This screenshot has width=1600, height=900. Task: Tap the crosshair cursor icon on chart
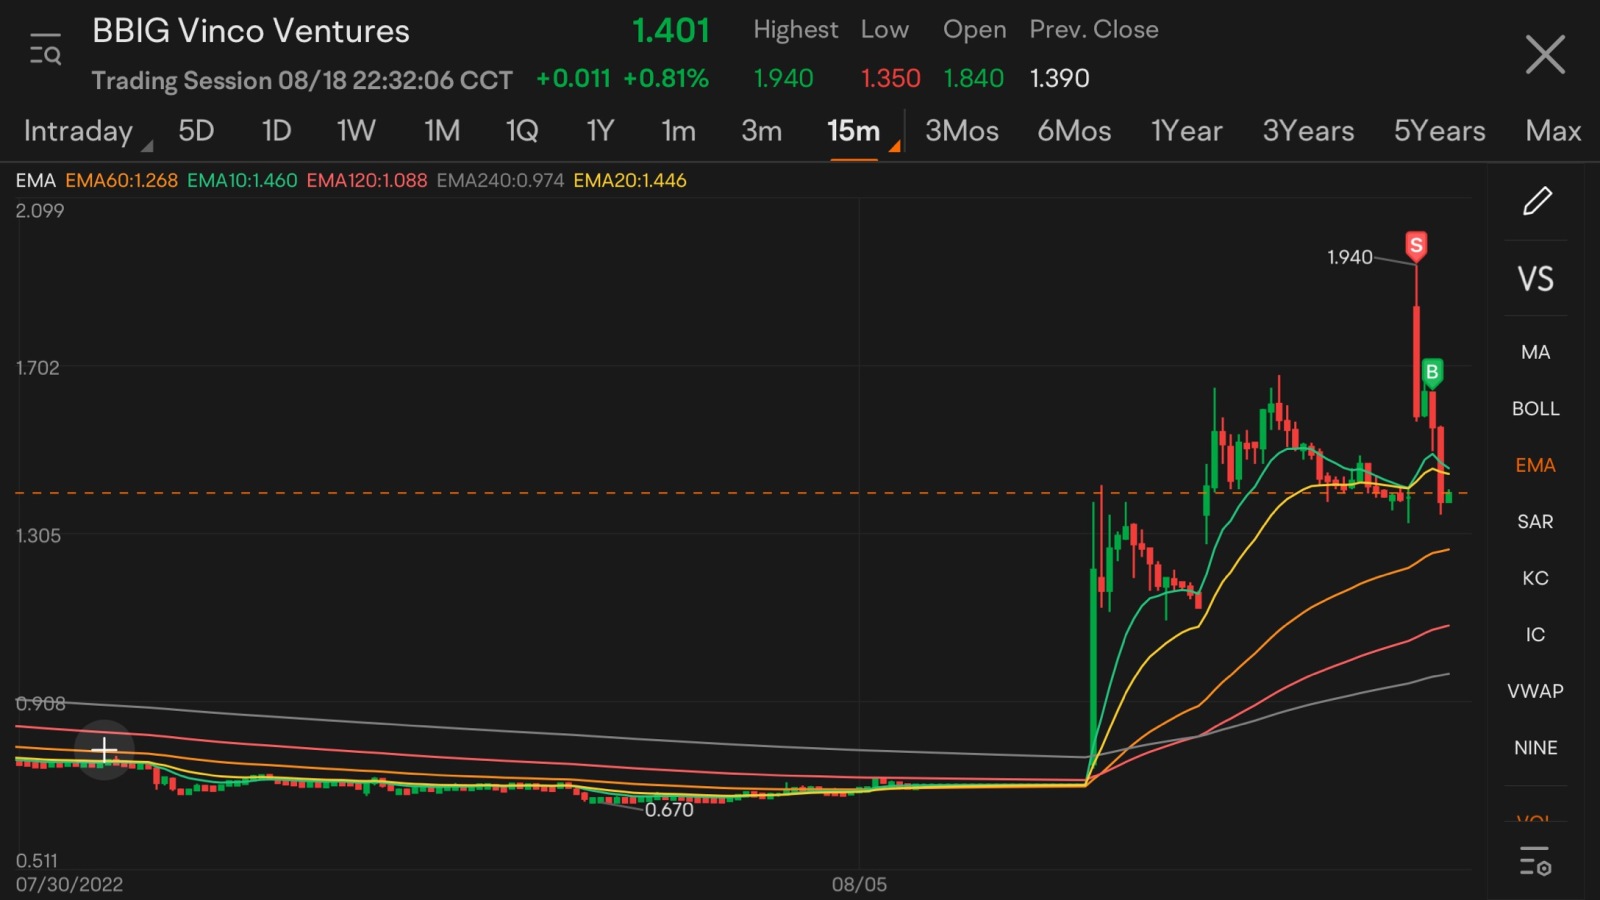coord(104,749)
